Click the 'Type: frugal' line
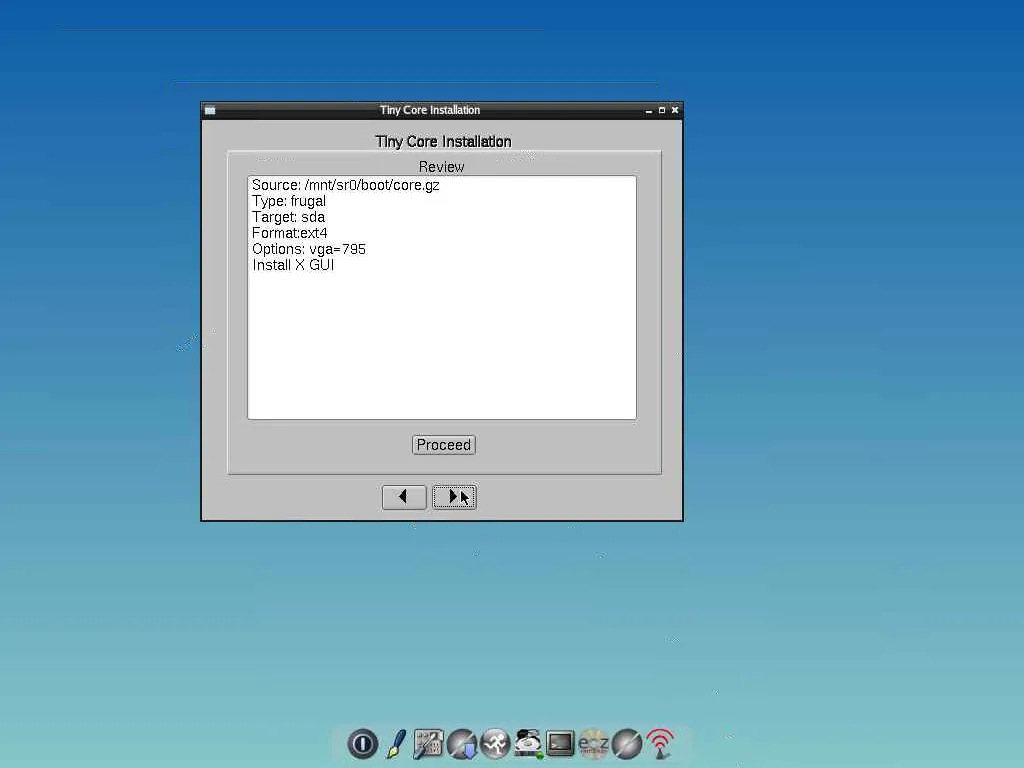The width and height of the screenshot is (1024, 768). click(x=289, y=201)
